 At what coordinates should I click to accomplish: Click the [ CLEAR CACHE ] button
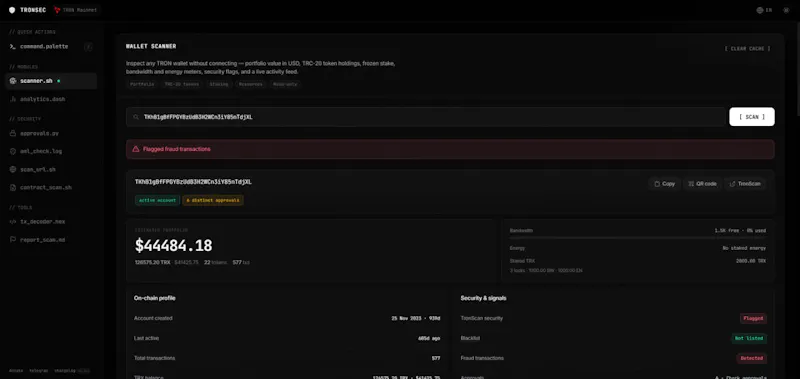[747, 48]
